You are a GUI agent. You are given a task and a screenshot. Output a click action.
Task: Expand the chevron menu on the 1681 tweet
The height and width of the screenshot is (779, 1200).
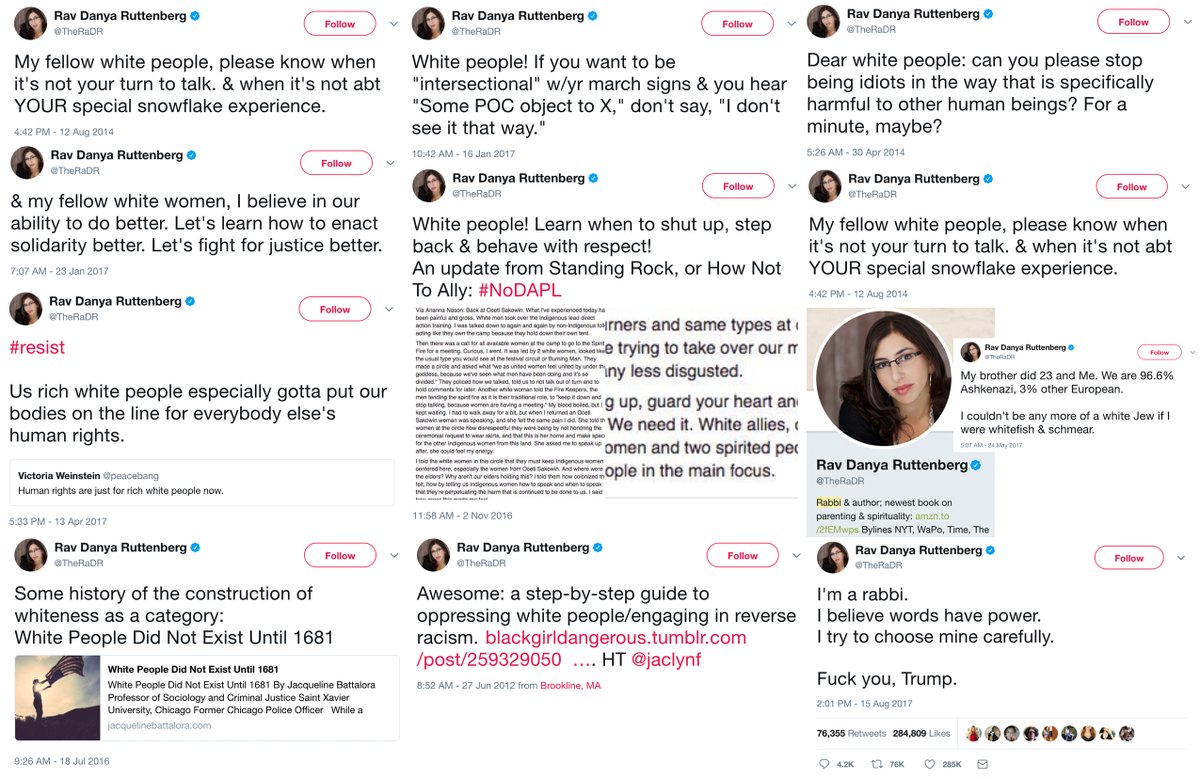click(390, 556)
